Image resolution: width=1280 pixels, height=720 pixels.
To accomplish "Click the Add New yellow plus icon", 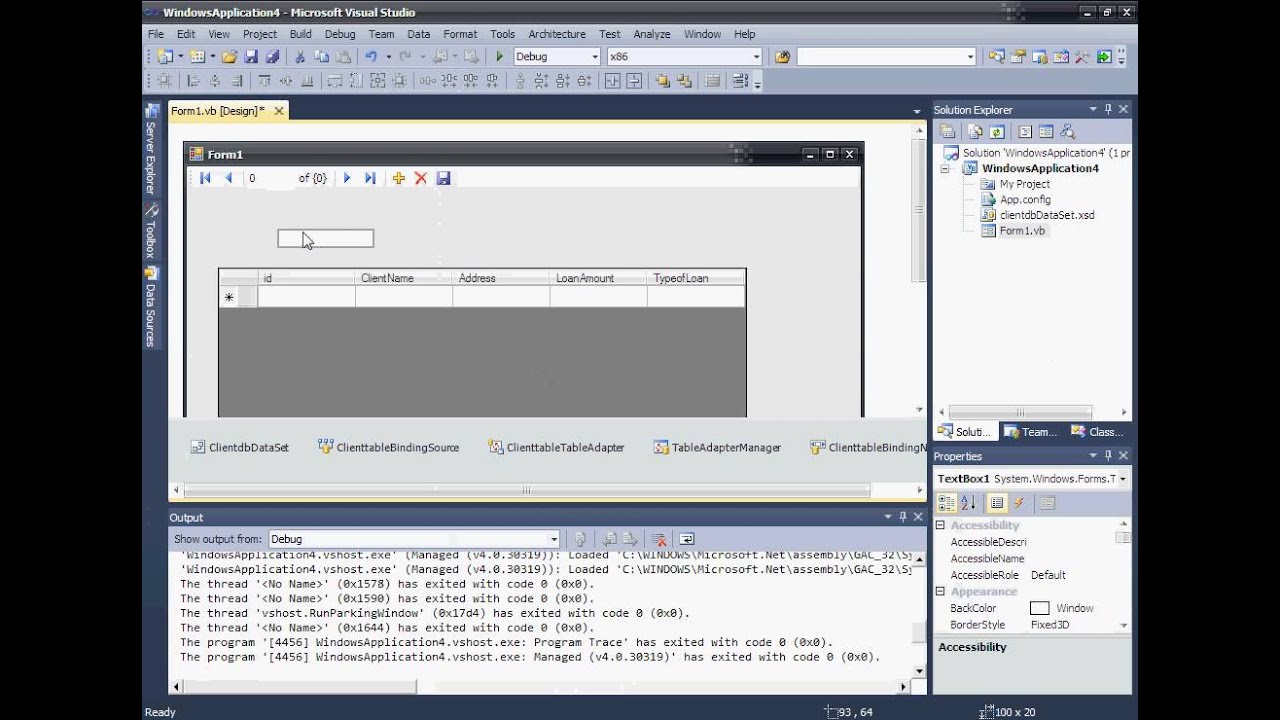I will pos(398,178).
